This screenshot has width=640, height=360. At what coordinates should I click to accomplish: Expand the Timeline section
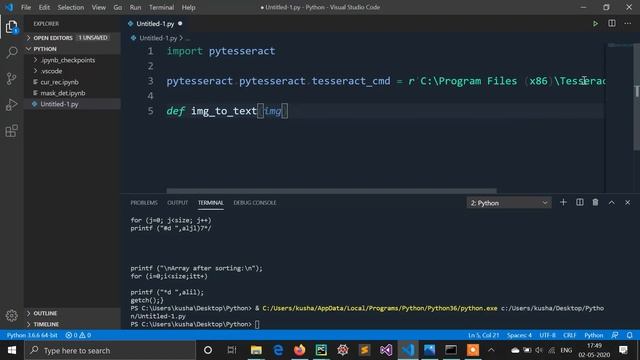(72, 324)
